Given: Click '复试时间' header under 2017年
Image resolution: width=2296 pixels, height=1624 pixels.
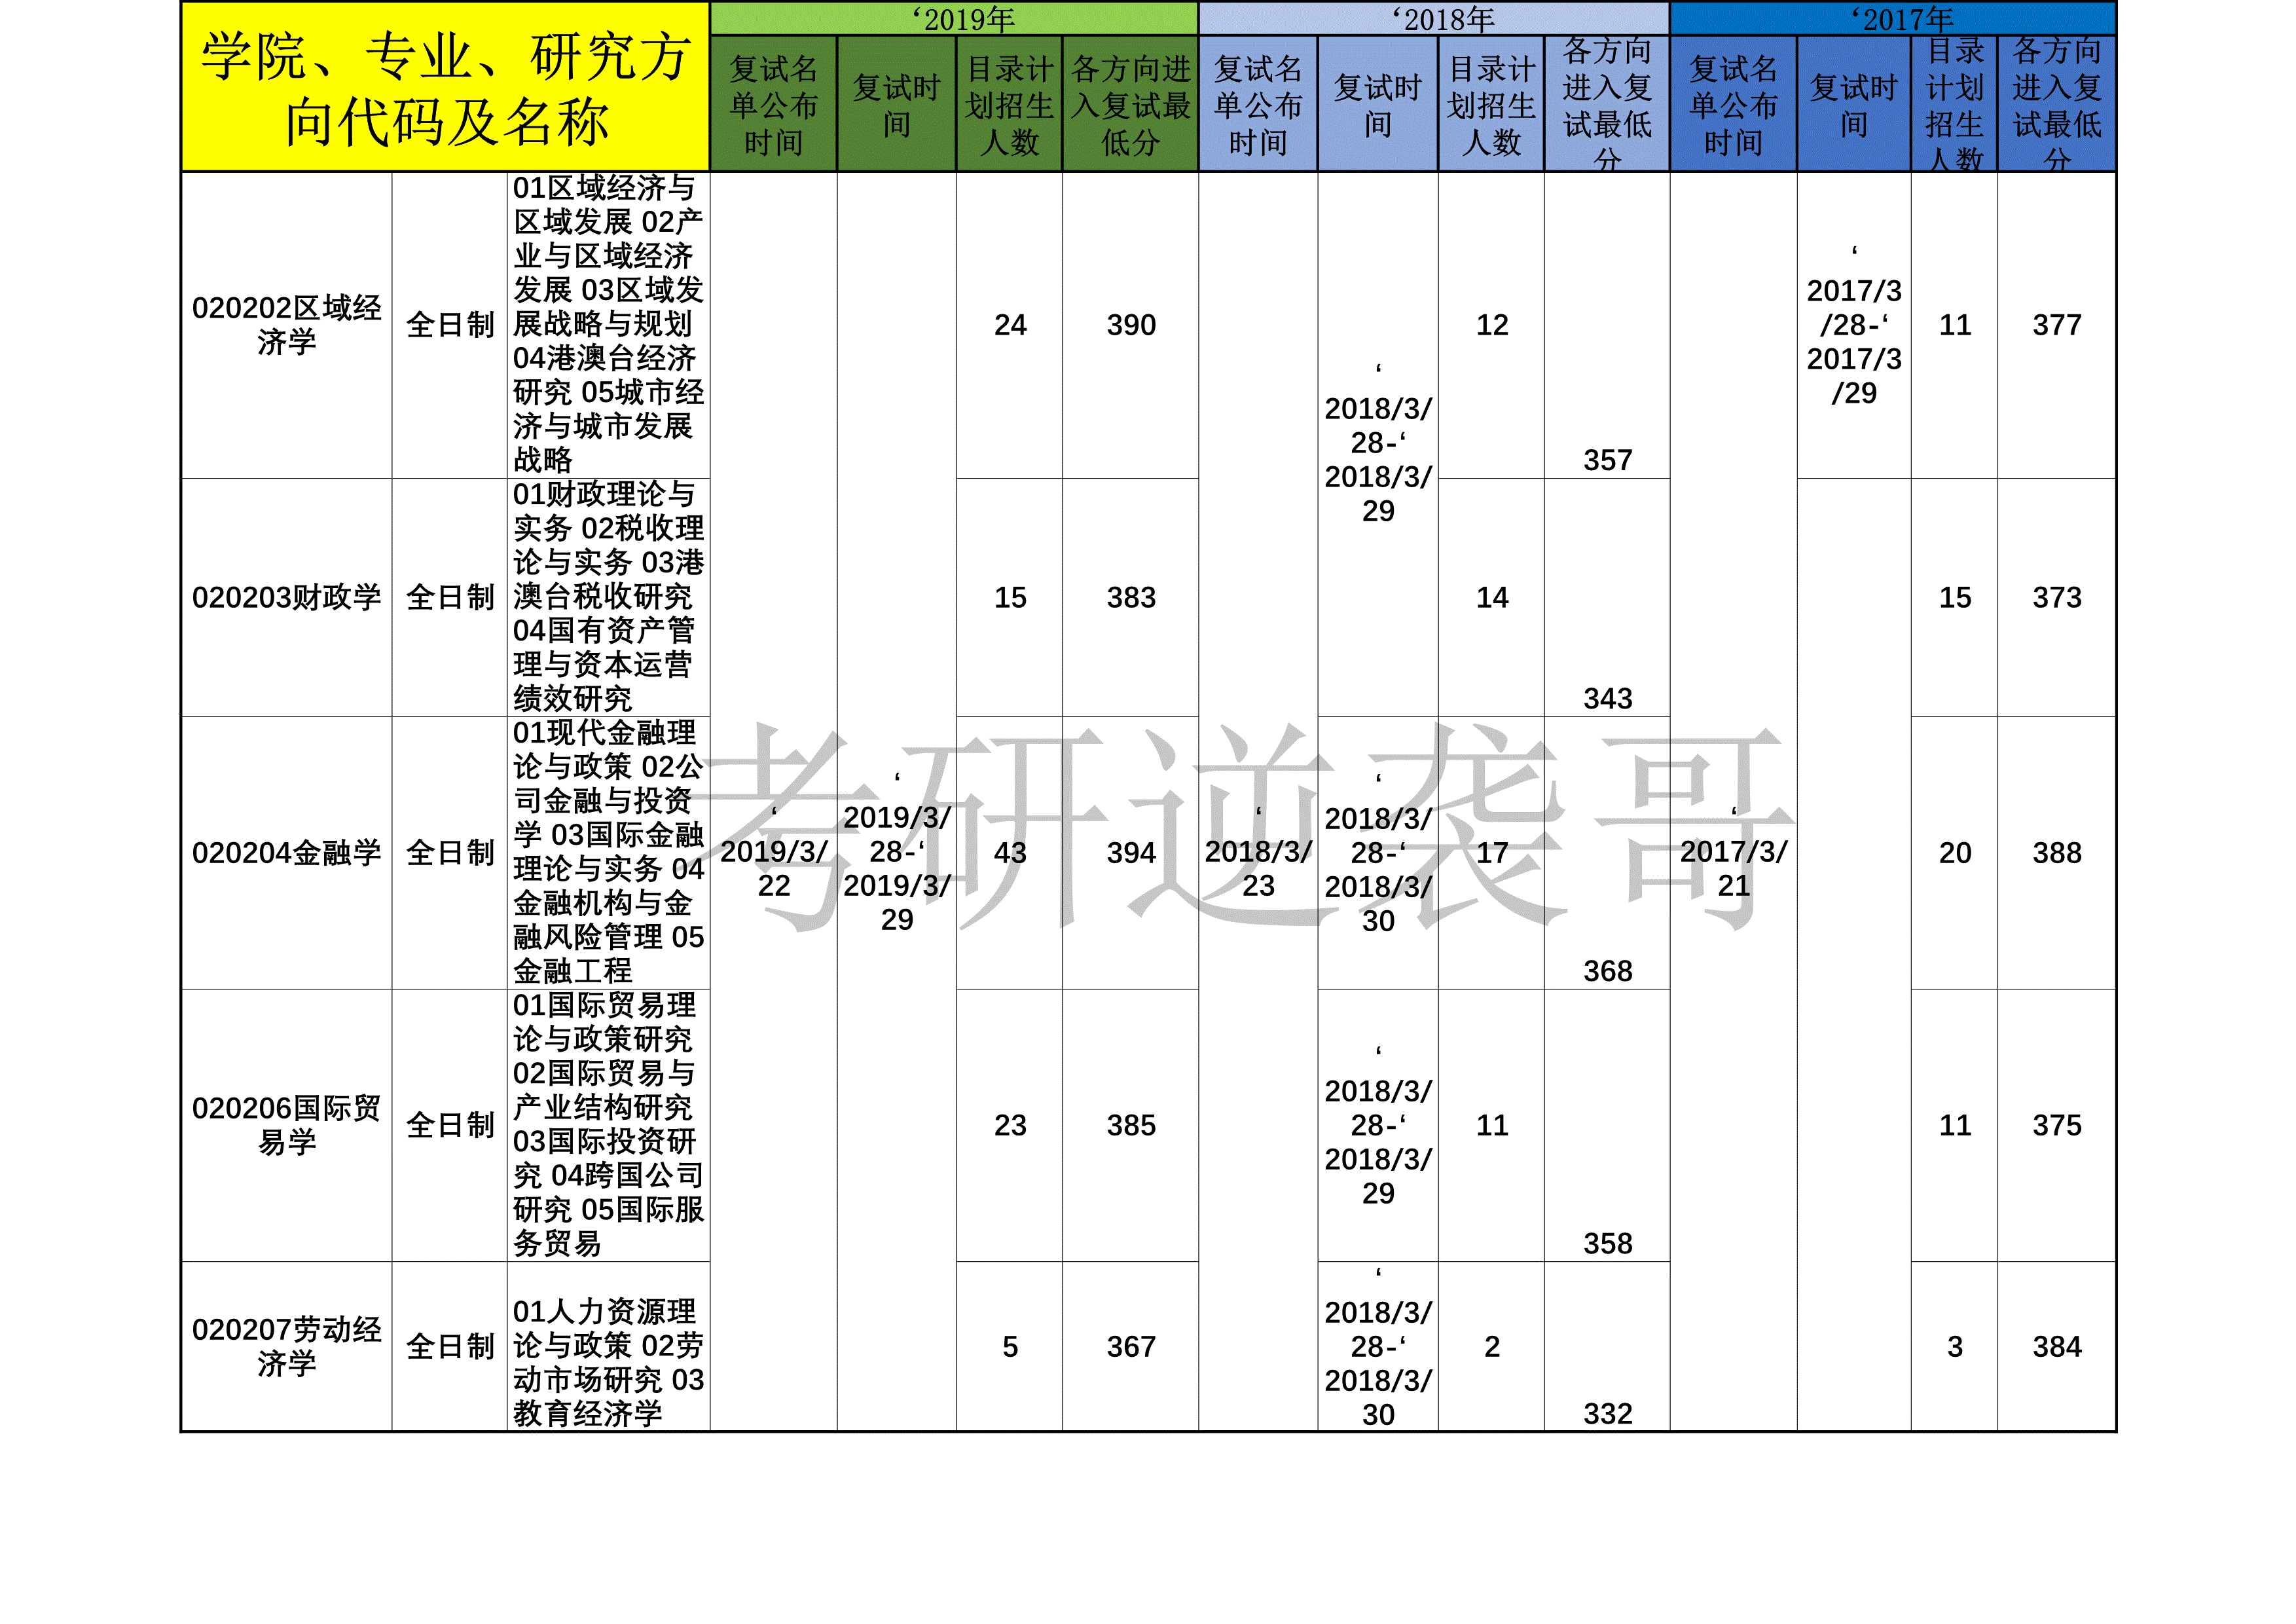Looking at the screenshot, I should pyautogui.click(x=1853, y=104).
